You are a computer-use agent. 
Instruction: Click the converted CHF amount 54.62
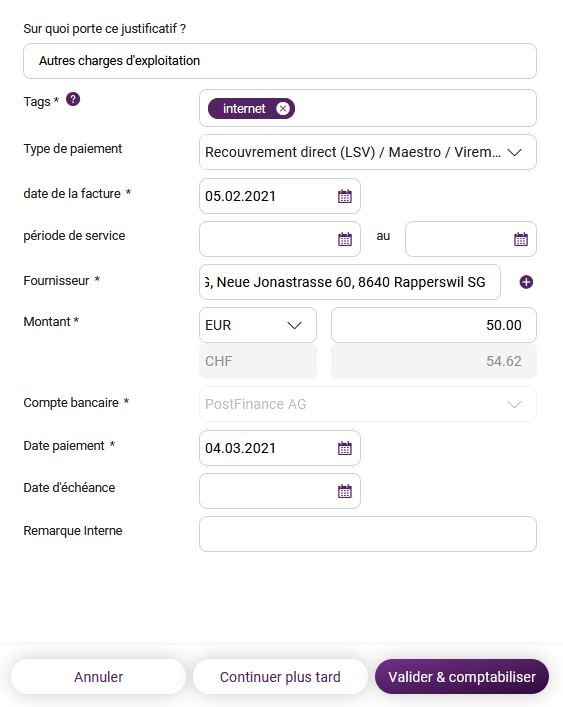point(434,361)
